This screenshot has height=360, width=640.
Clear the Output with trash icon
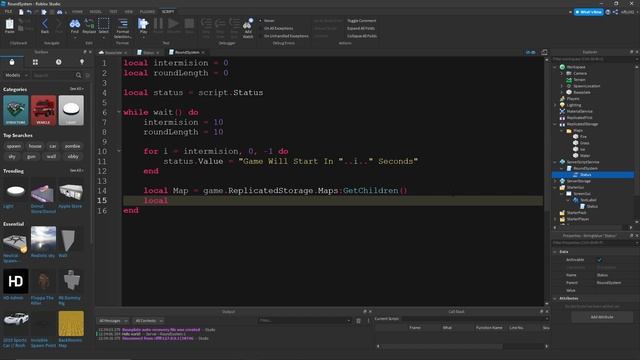(x=358, y=321)
